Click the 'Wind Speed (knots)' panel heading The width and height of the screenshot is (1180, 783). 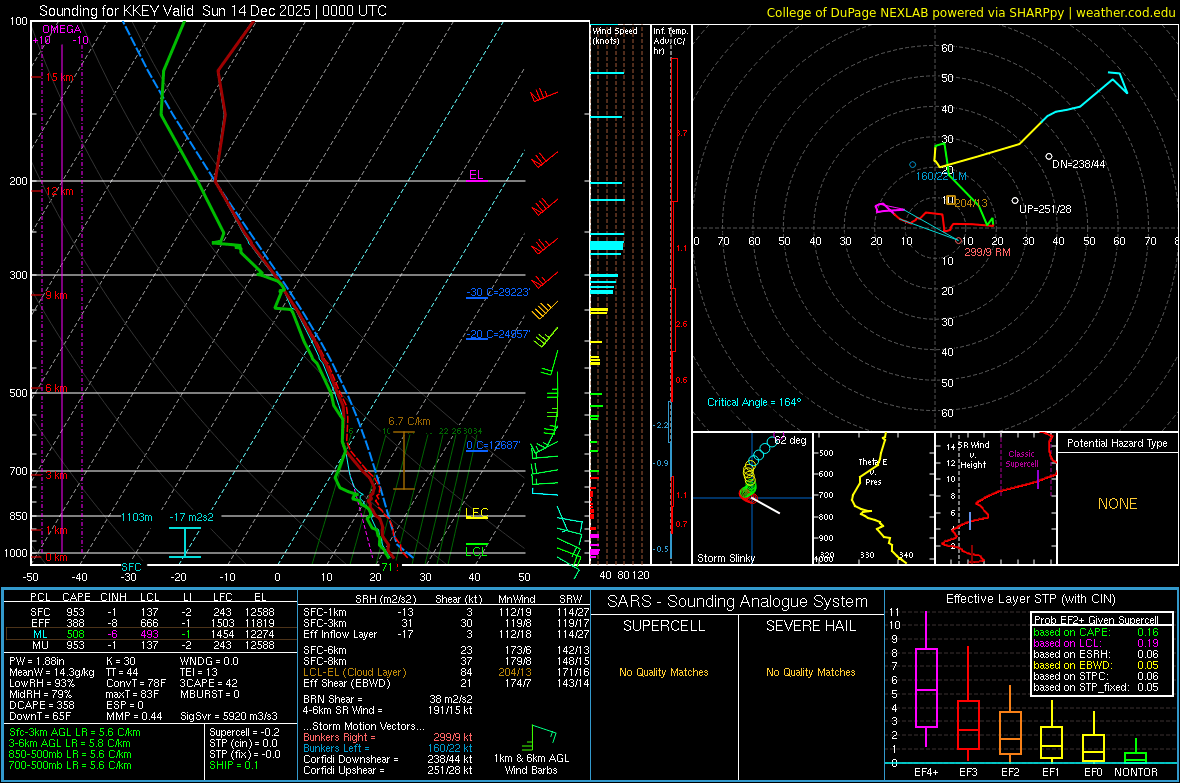pyautogui.click(x=614, y=36)
